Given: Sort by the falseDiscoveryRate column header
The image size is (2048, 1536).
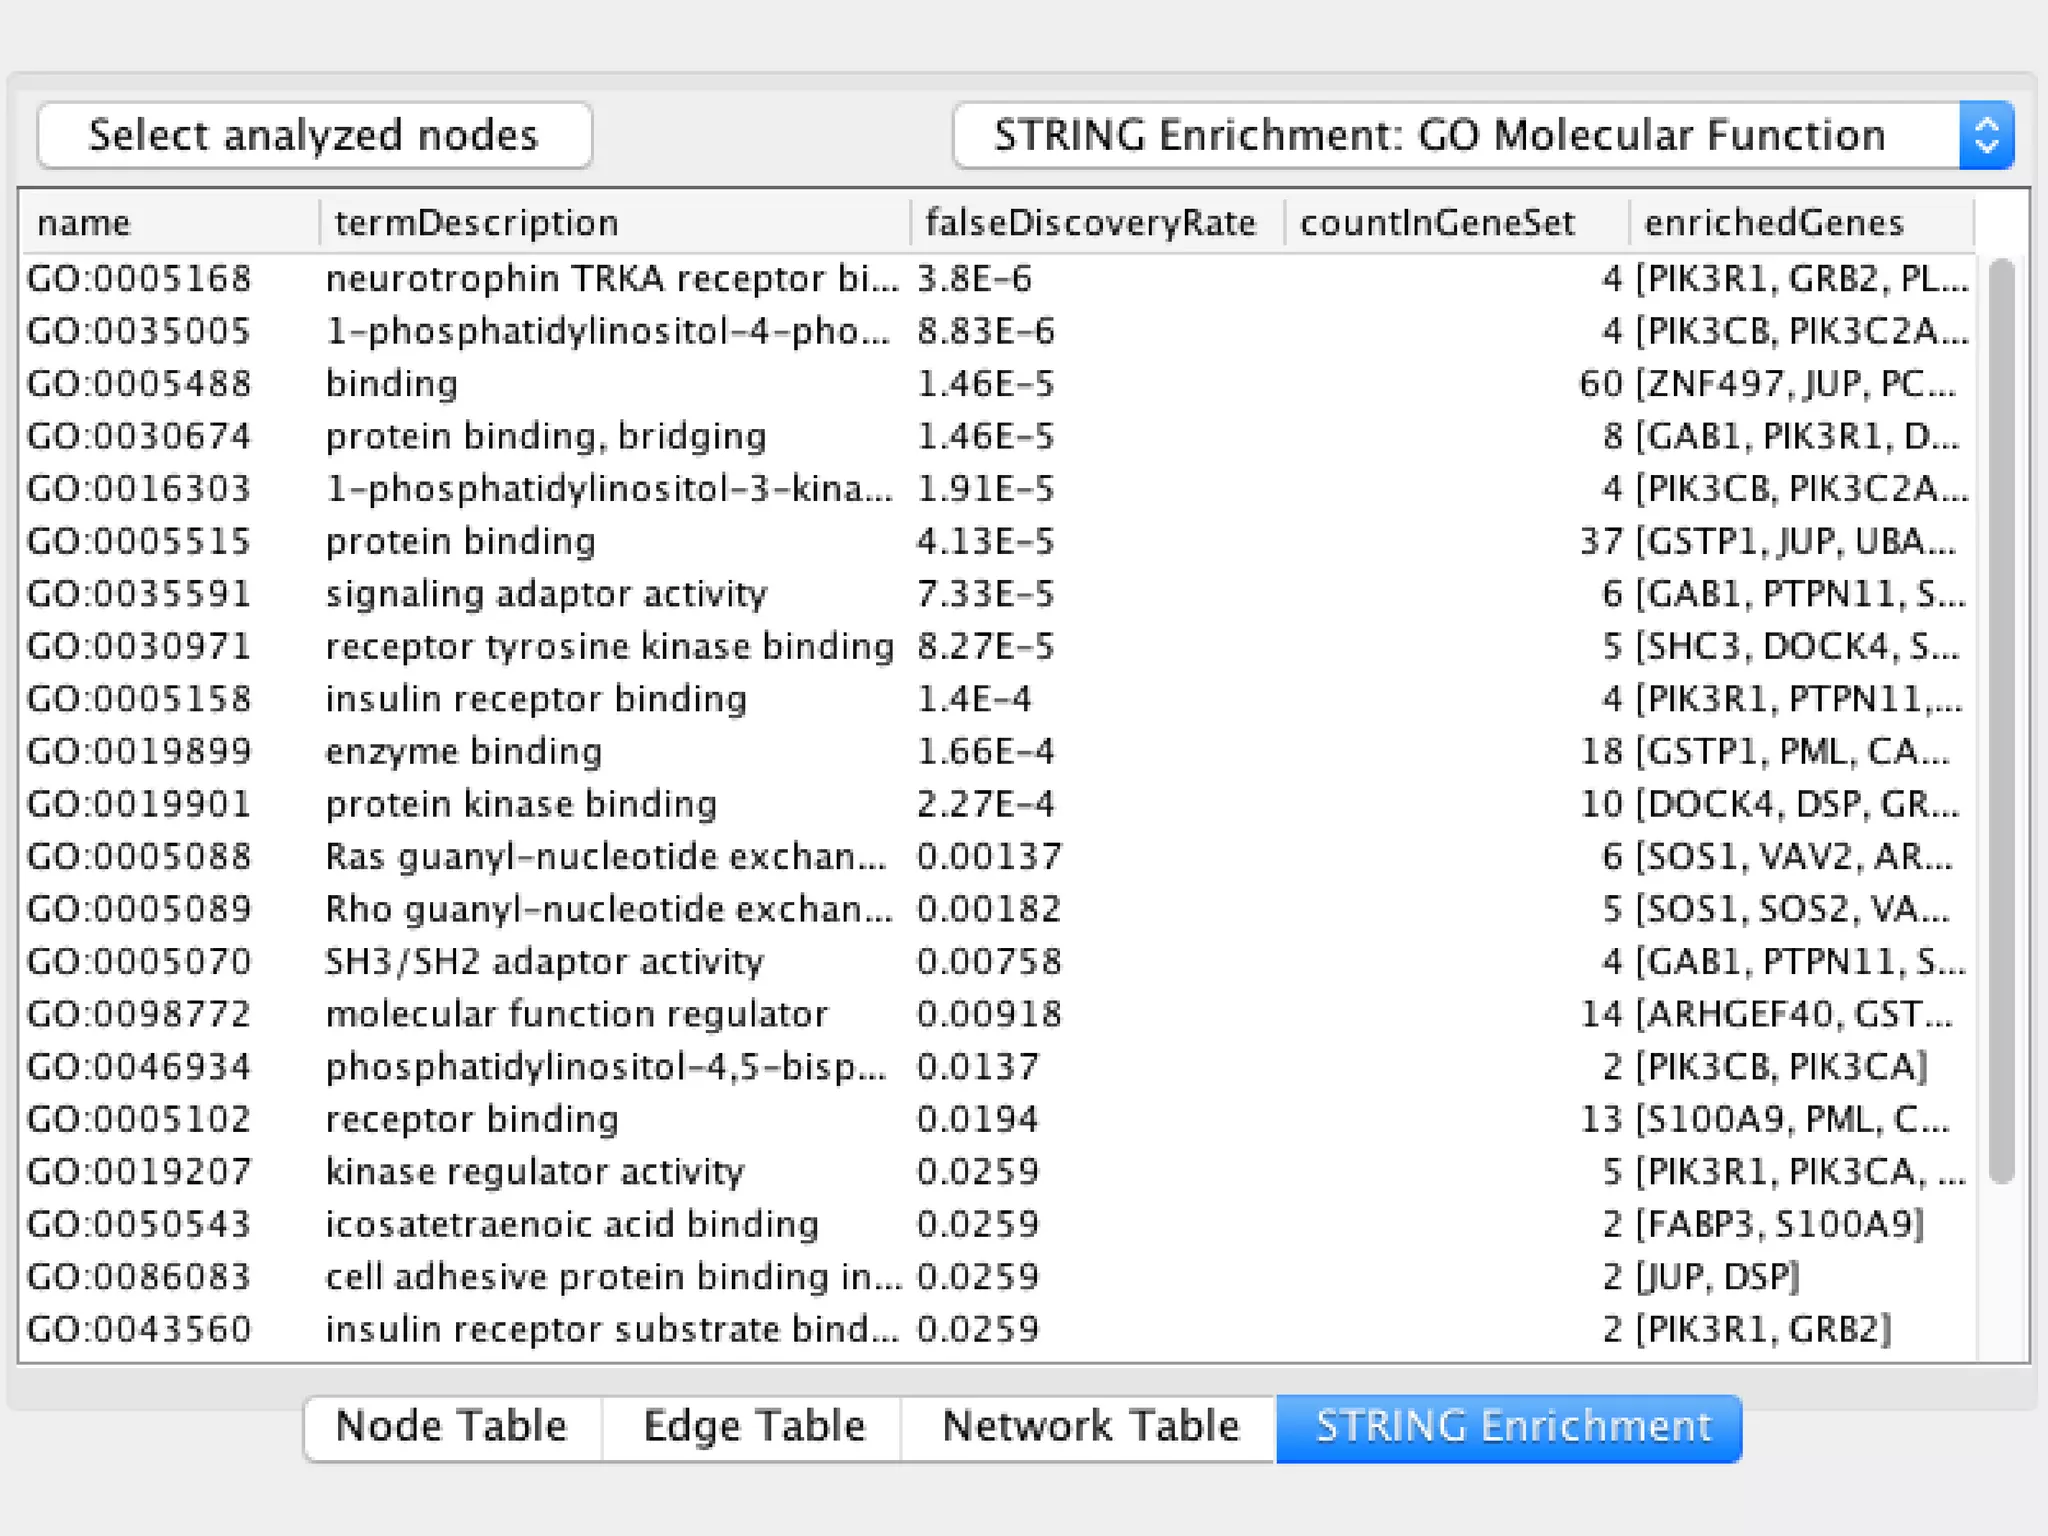Looking at the screenshot, I should click(1090, 222).
